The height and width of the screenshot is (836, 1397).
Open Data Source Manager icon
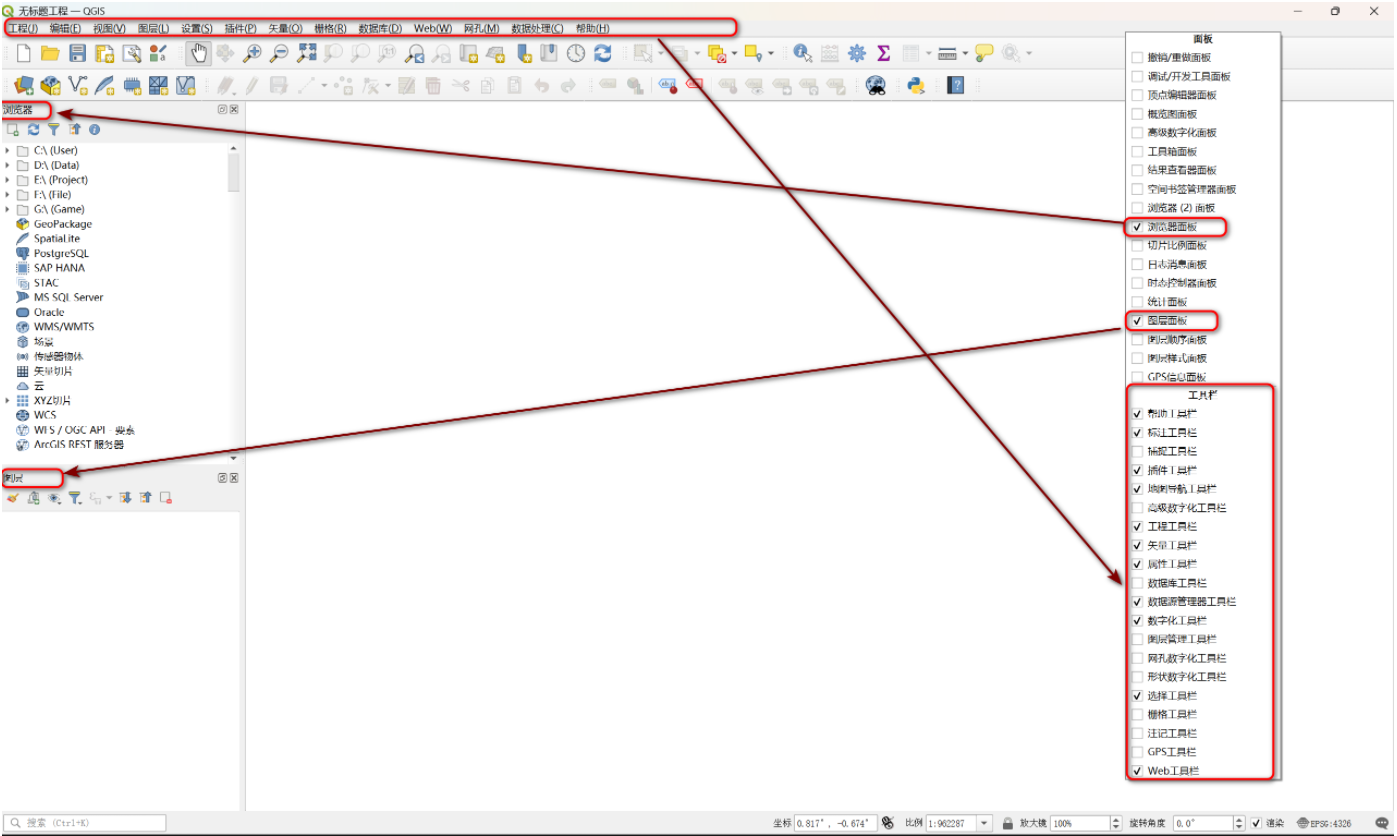coord(24,85)
